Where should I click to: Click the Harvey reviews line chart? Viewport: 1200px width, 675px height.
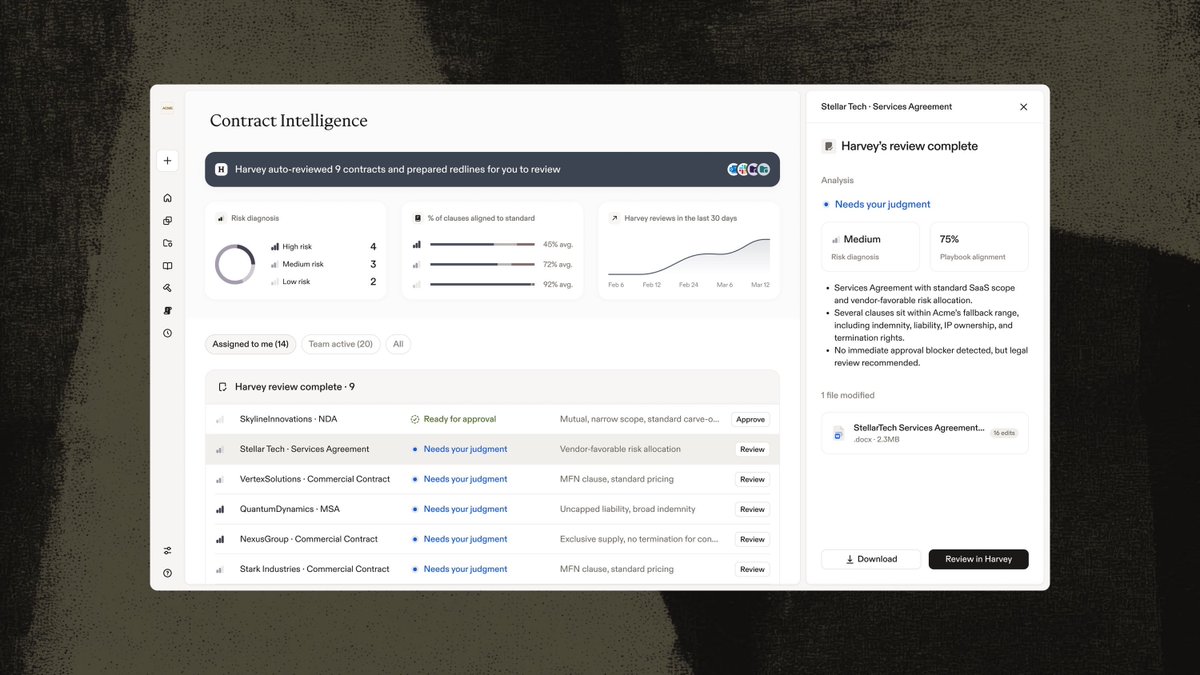689,256
